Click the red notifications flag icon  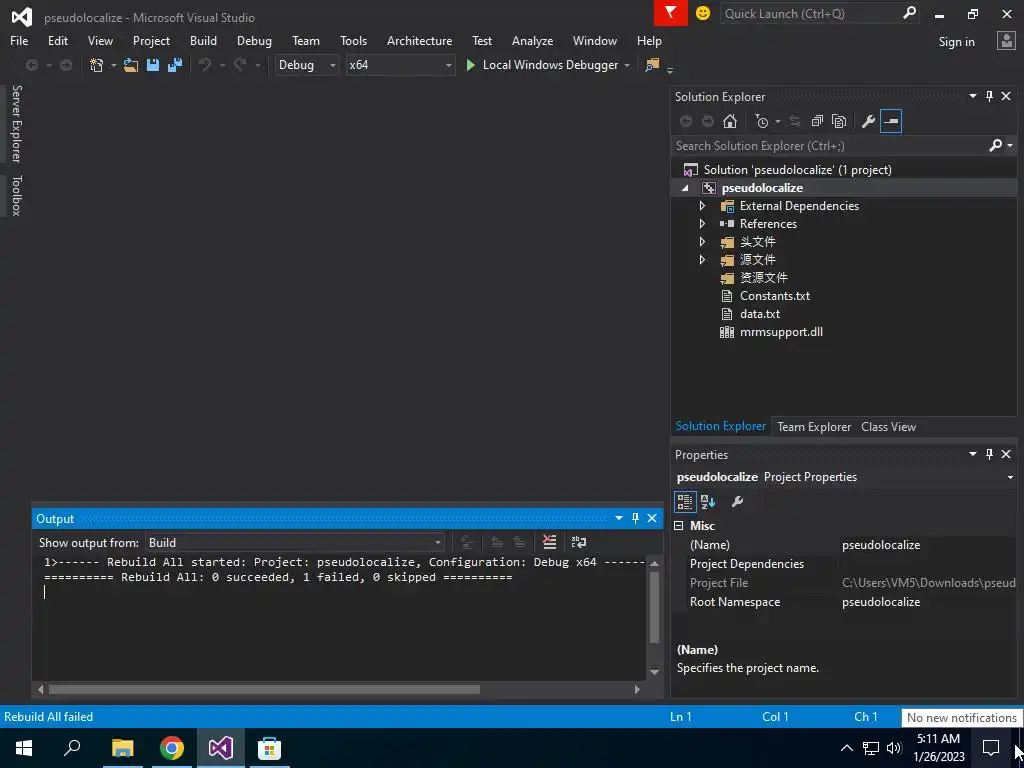(x=671, y=13)
